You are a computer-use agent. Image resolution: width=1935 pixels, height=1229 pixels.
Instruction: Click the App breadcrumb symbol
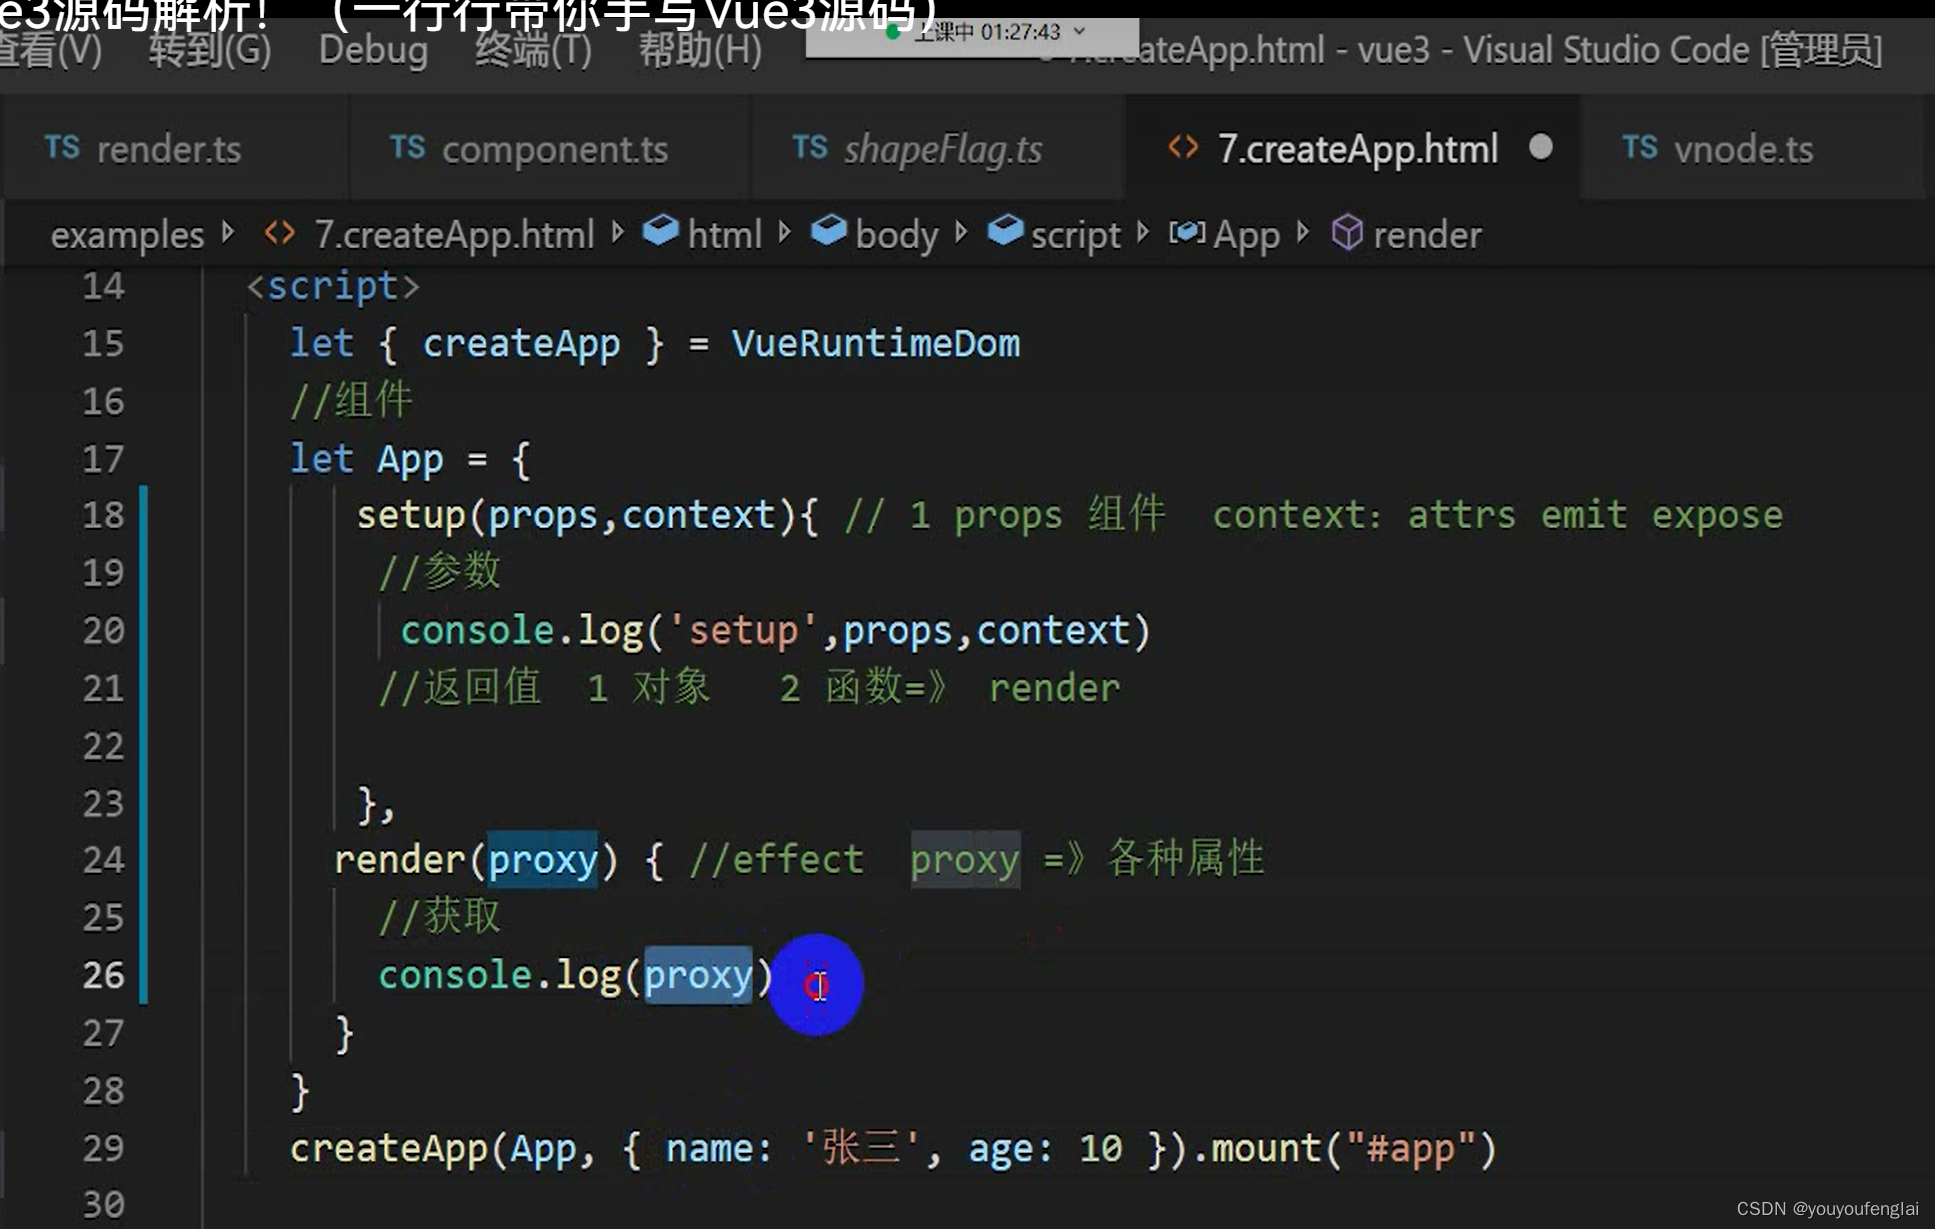(1246, 235)
